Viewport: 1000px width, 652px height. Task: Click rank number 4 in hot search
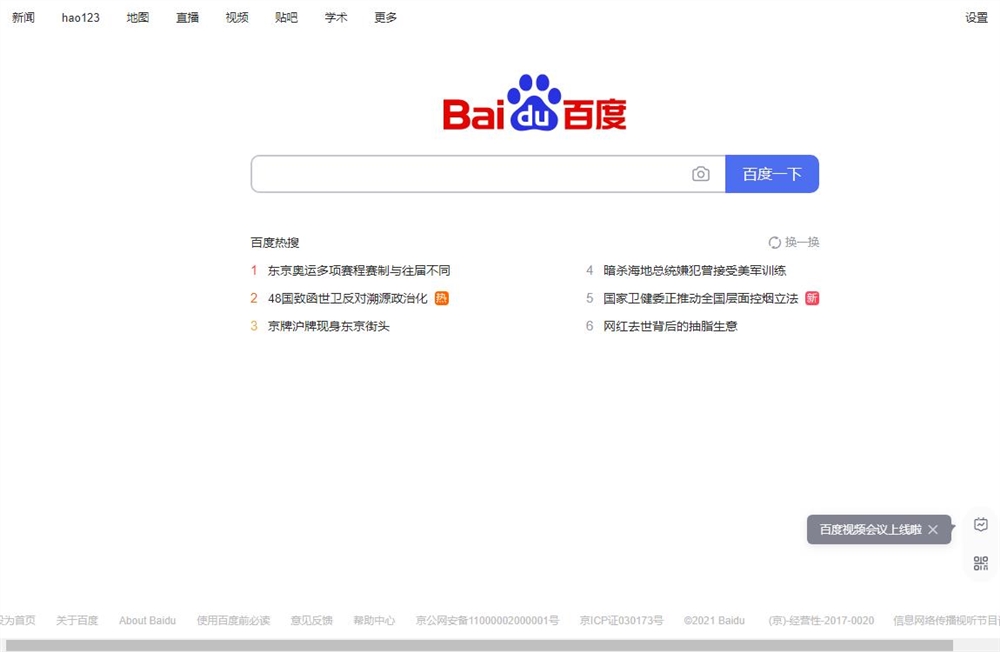point(589,270)
